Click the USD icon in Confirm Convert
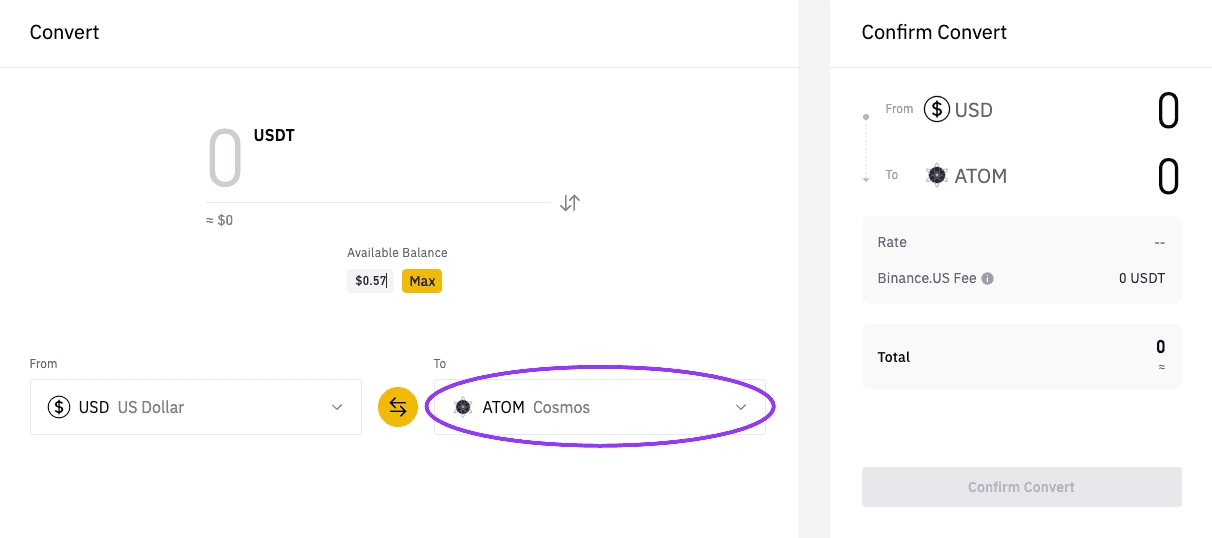The height and width of the screenshot is (538, 1212). pos(936,109)
